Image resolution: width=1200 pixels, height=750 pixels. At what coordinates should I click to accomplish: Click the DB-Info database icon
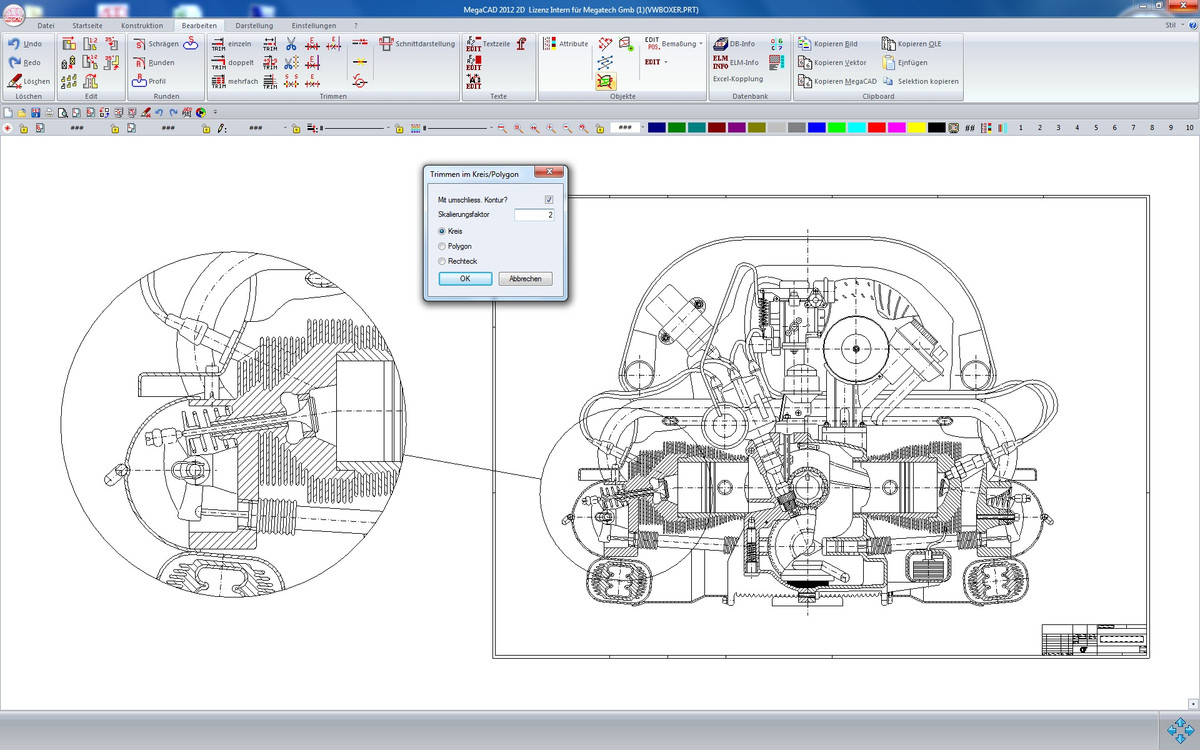tap(720, 44)
